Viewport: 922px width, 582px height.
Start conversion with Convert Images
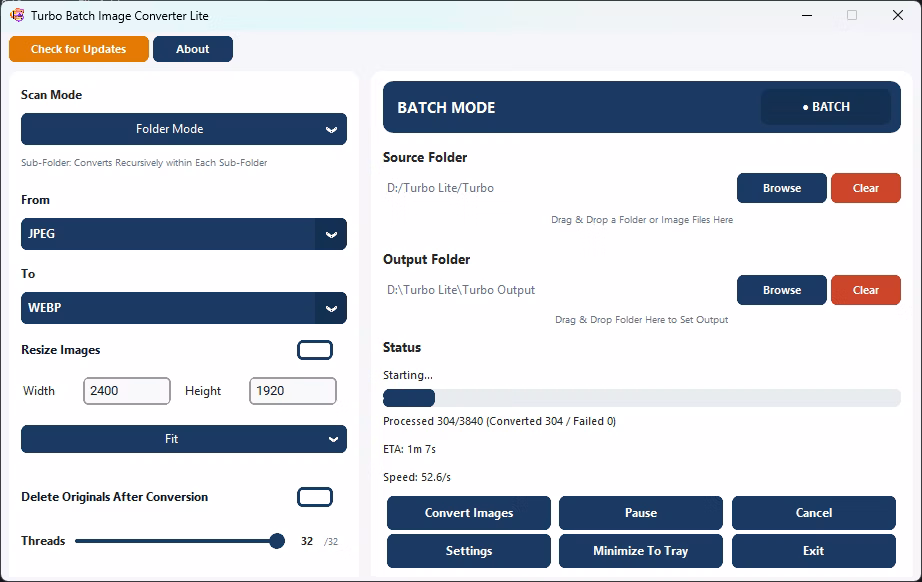469,513
